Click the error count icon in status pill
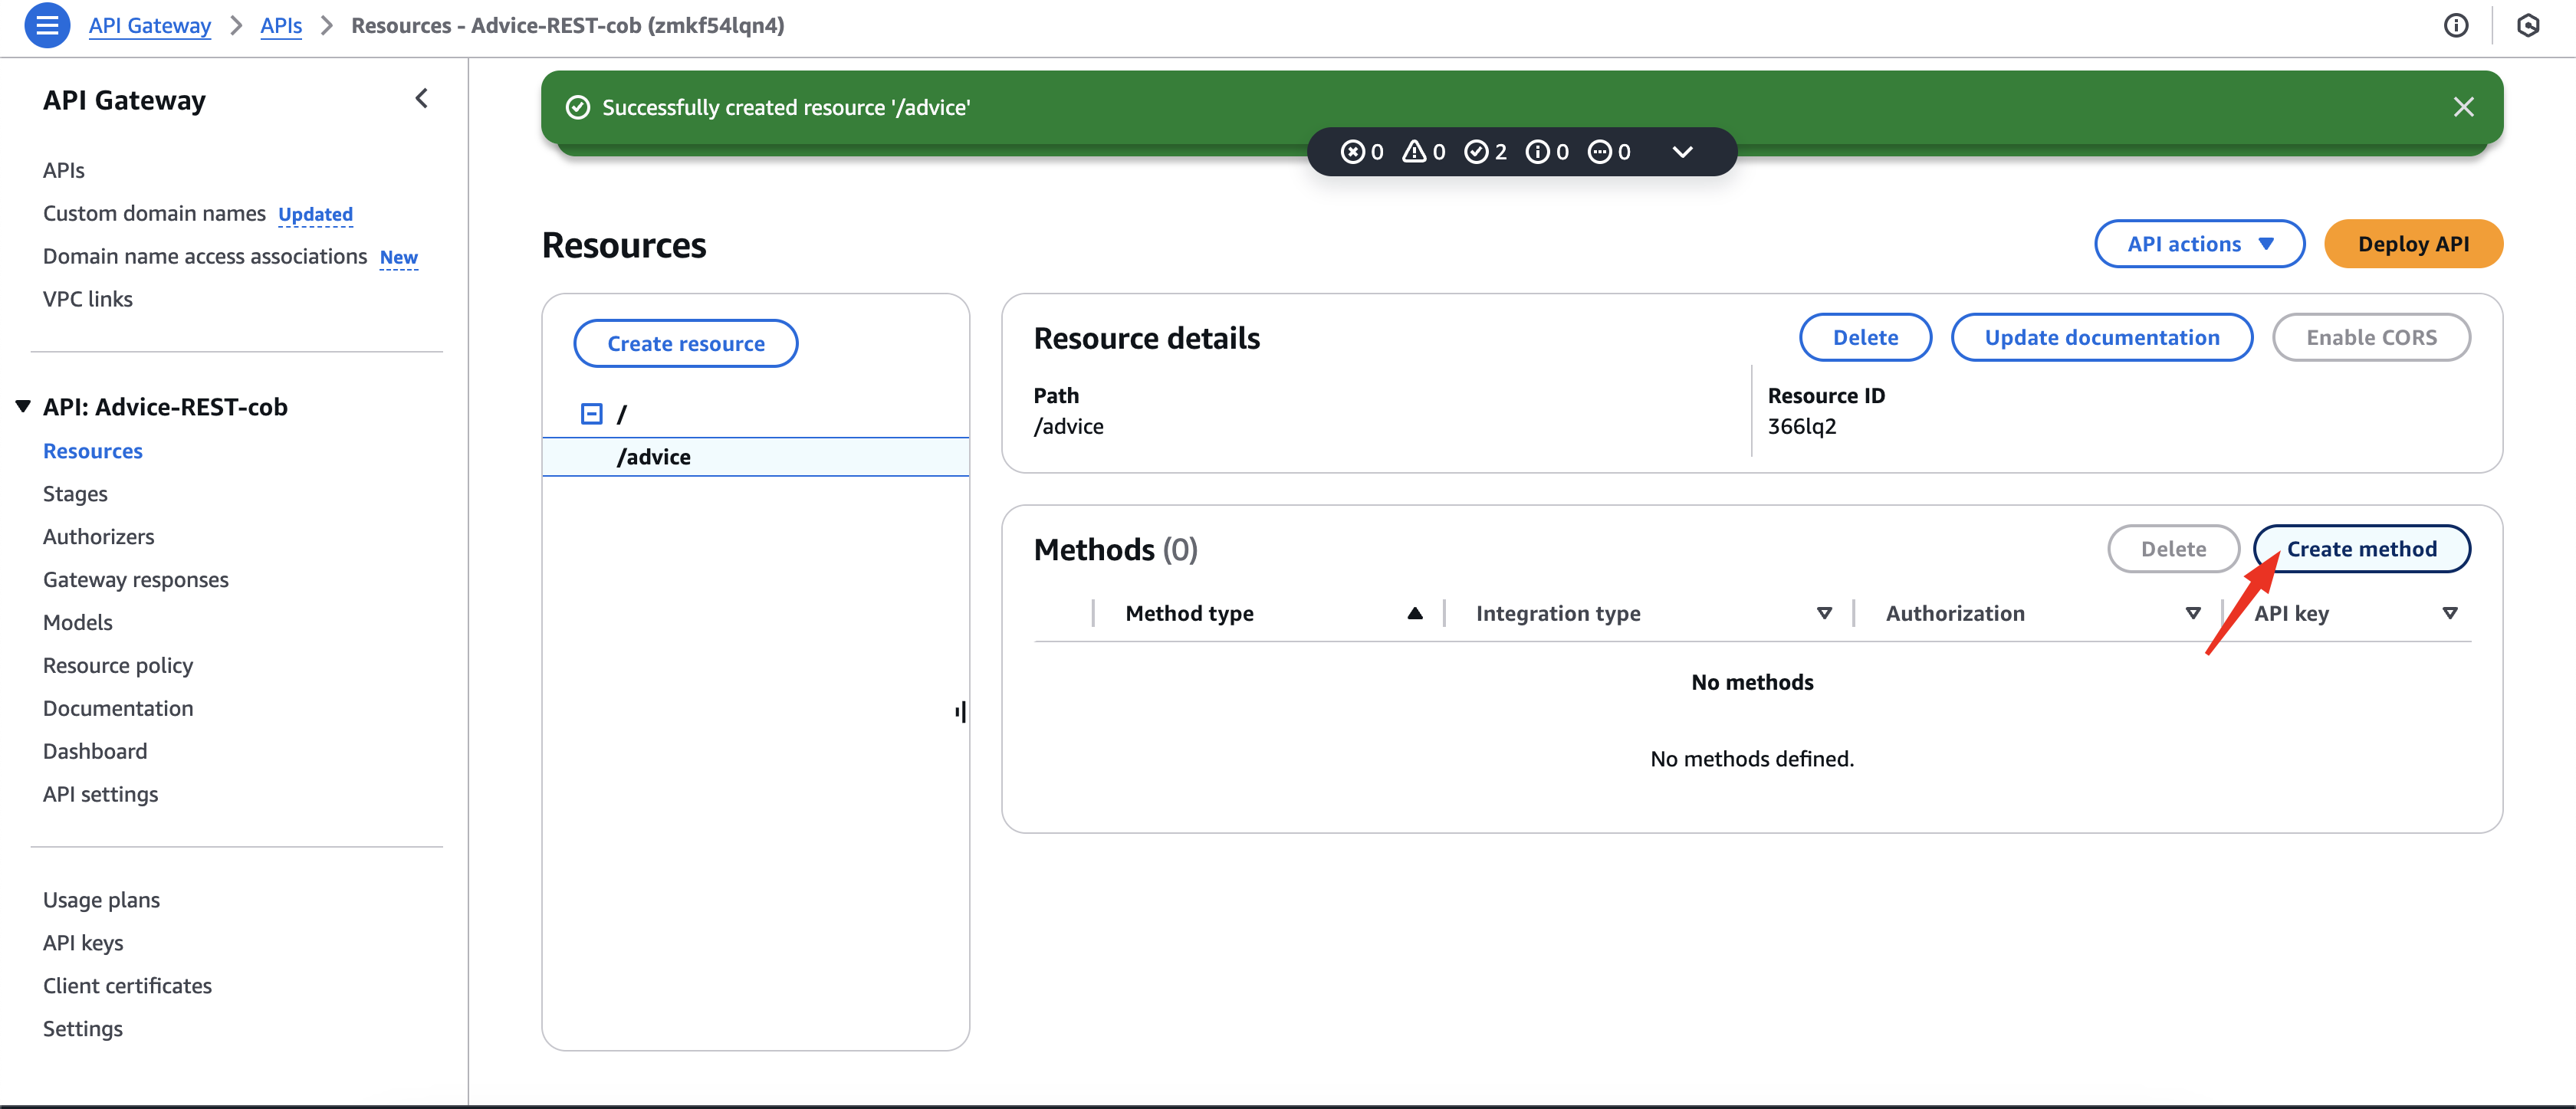Image resolution: width=2576 pixels, height=1109 pixels. [x=1352, y=152]
